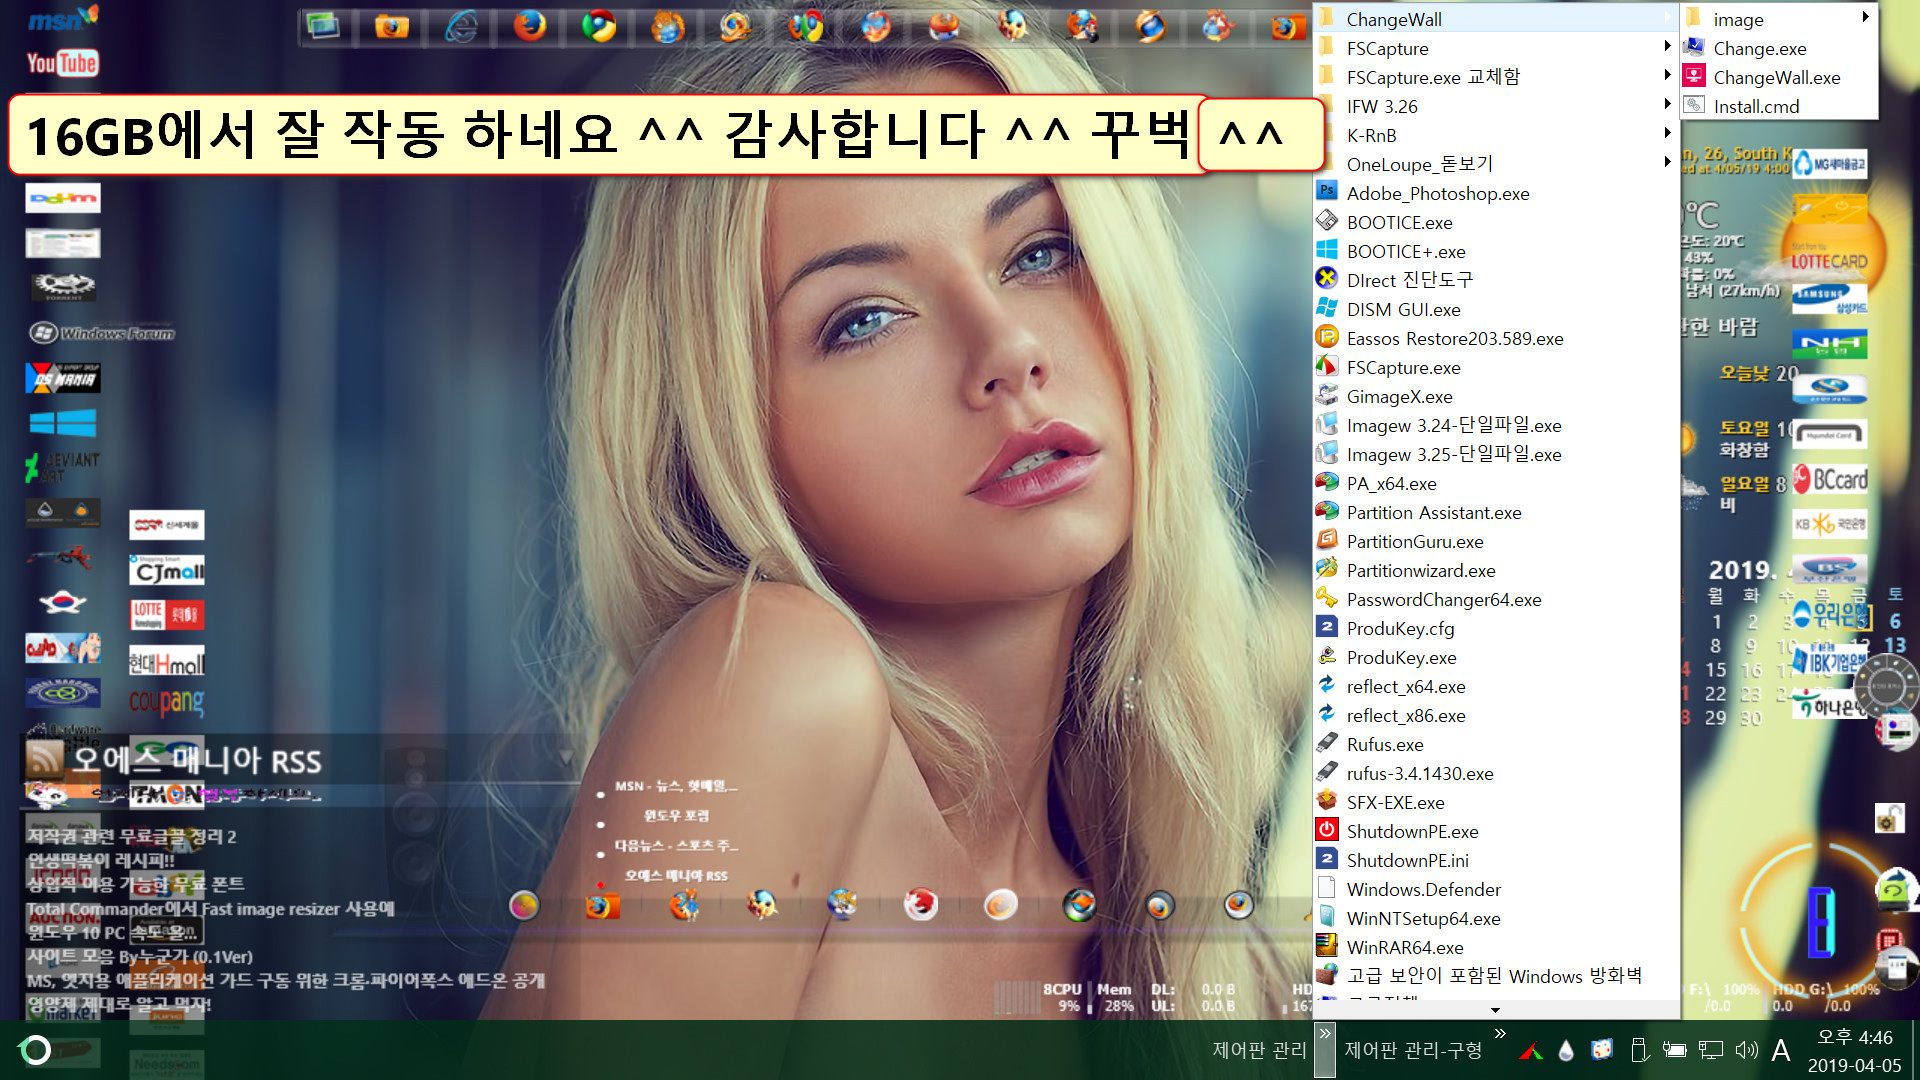Screen dimensions: 1920x1080
Task: Open the volume speaker tray icon
Action: [1747, 1050]
